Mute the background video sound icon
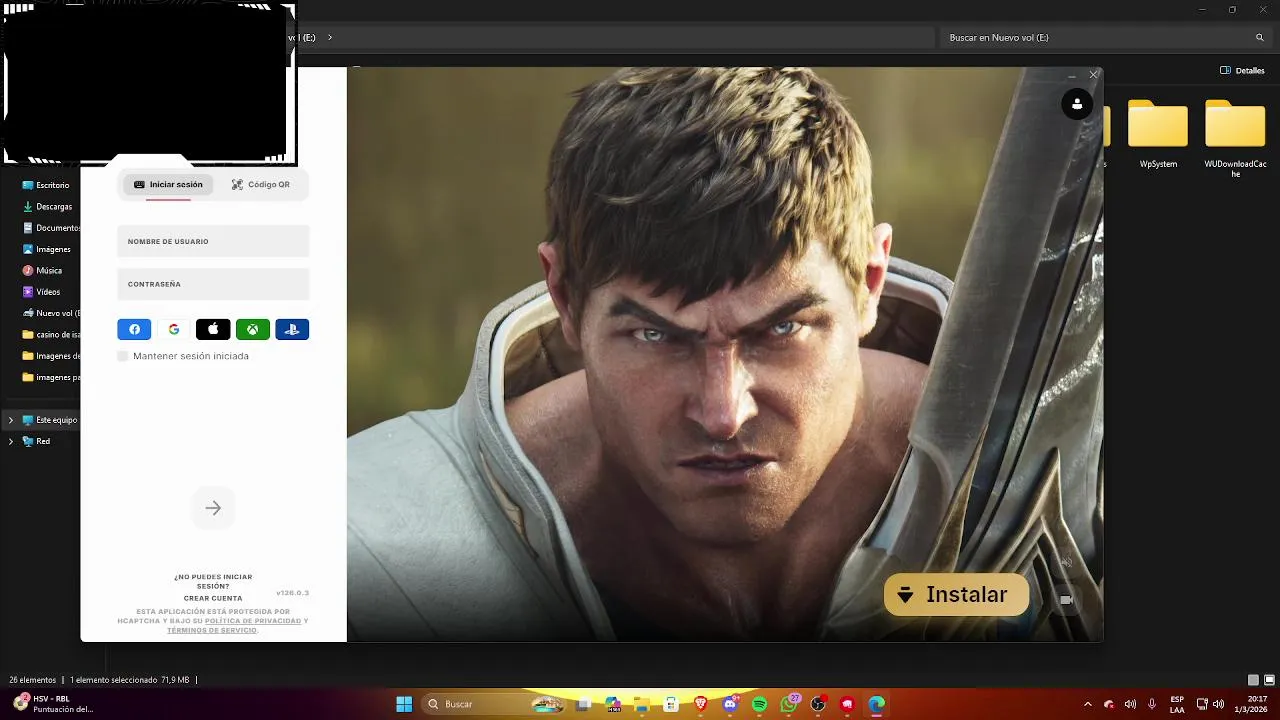1280x720 pixels. click(1066, 563)
